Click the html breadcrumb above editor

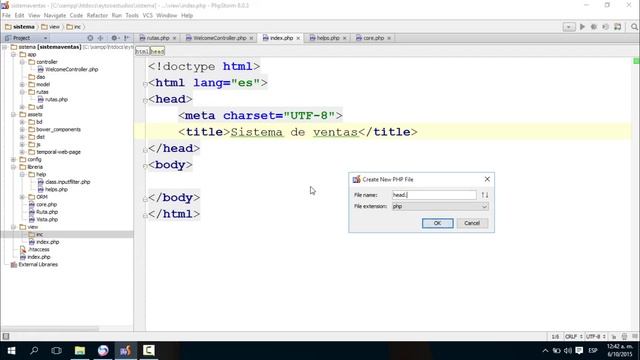(x=142, y=51)
